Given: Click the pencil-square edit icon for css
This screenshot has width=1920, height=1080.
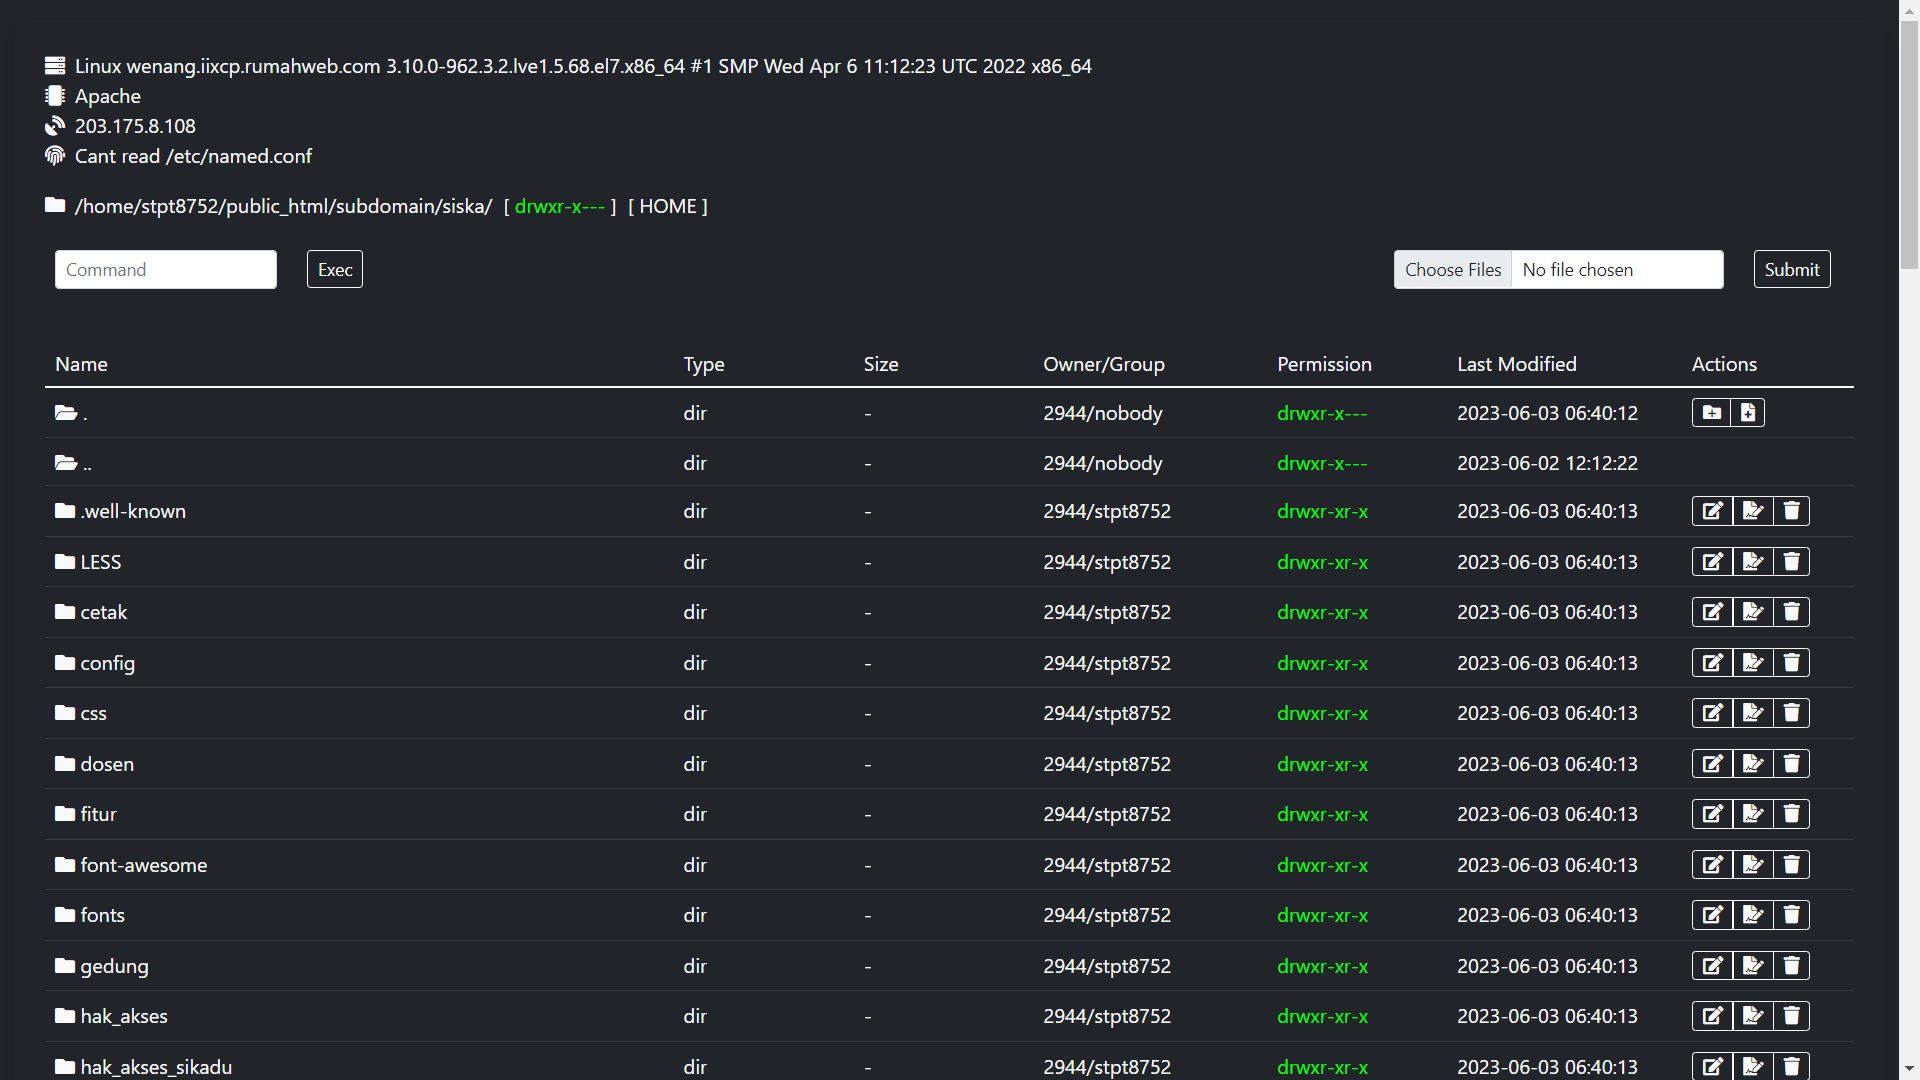Looking at the screenshot, I should tap(1712, 713).
